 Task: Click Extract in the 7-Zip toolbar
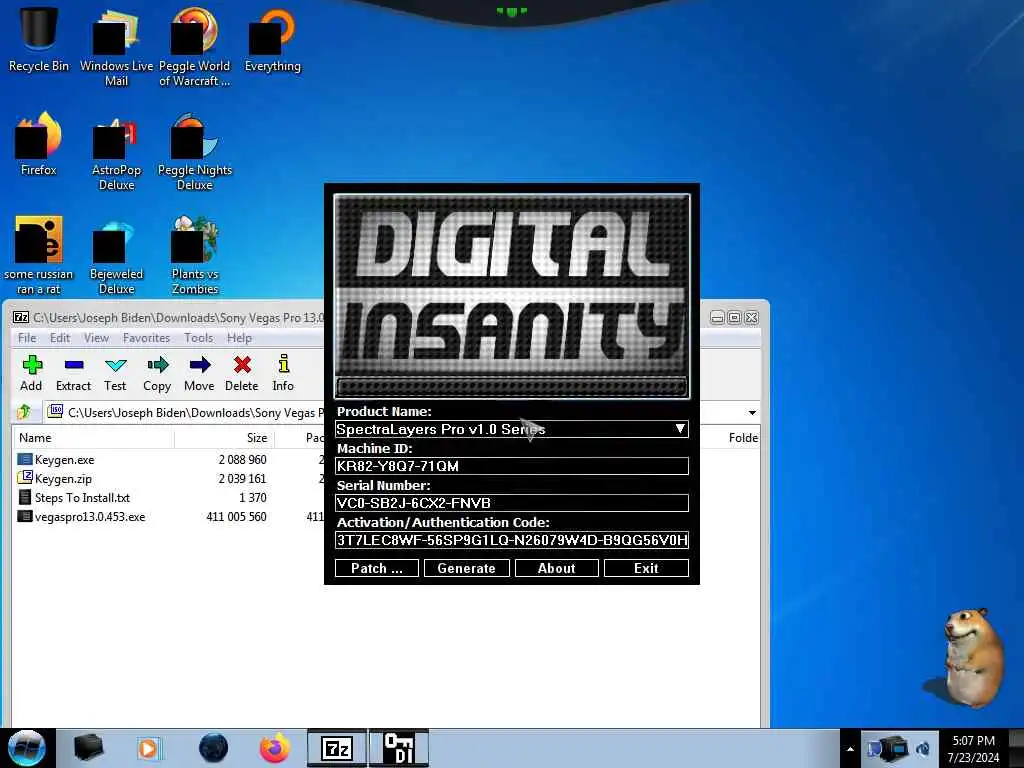[x=73, y=373]
